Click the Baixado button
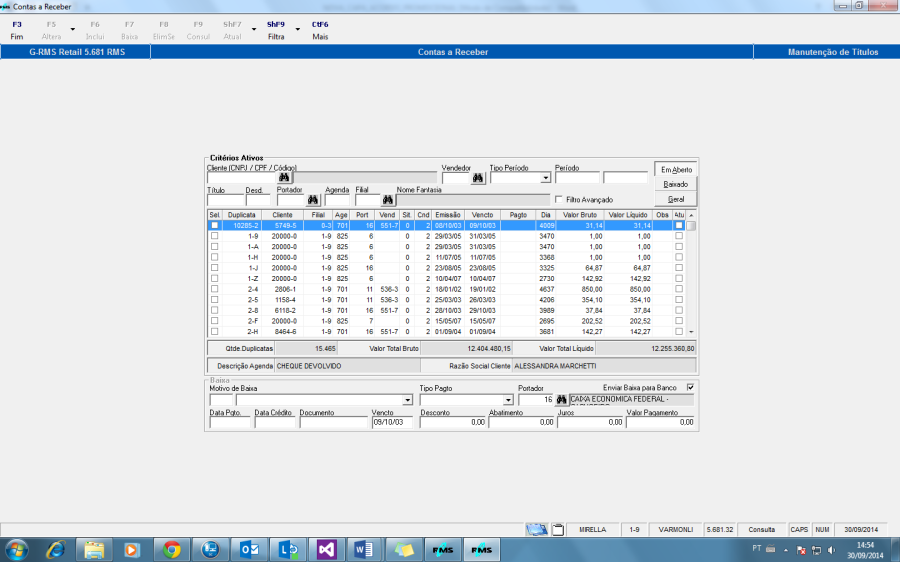 pyautogui.click(x=676, y=184)
